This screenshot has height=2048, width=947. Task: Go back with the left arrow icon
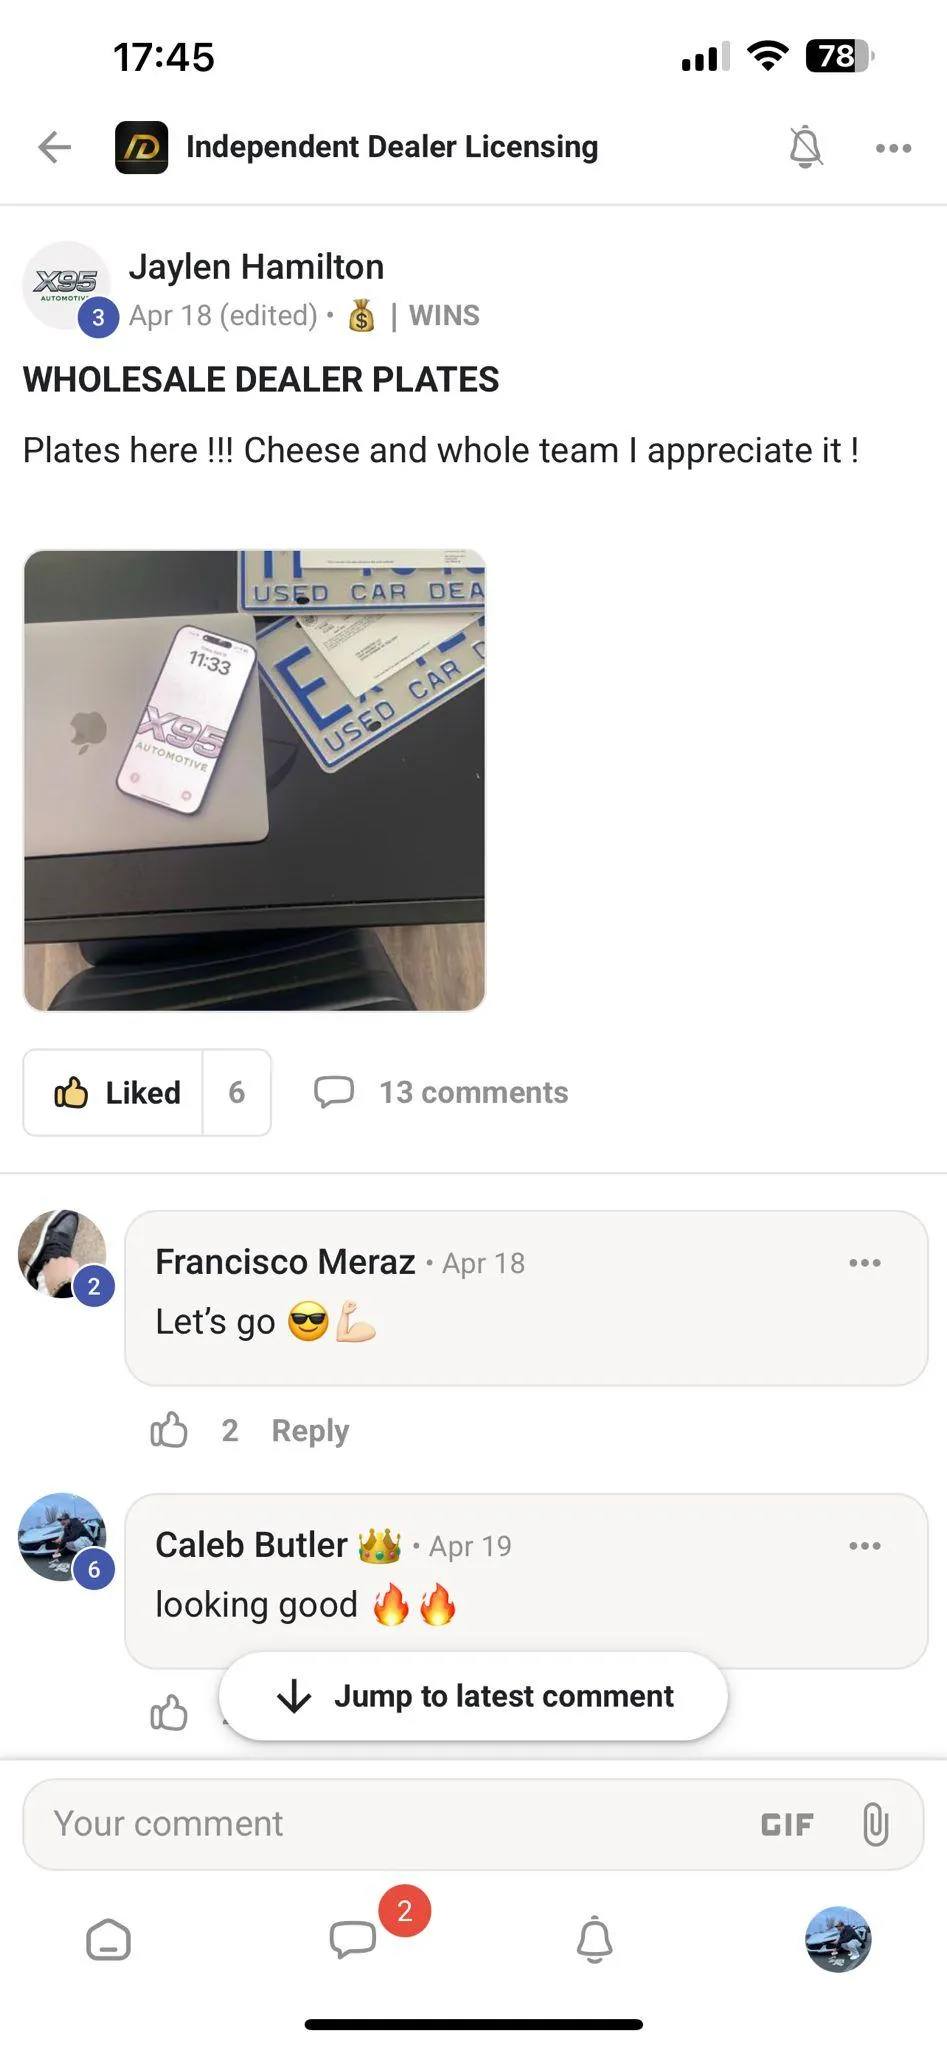coord(54,147)
